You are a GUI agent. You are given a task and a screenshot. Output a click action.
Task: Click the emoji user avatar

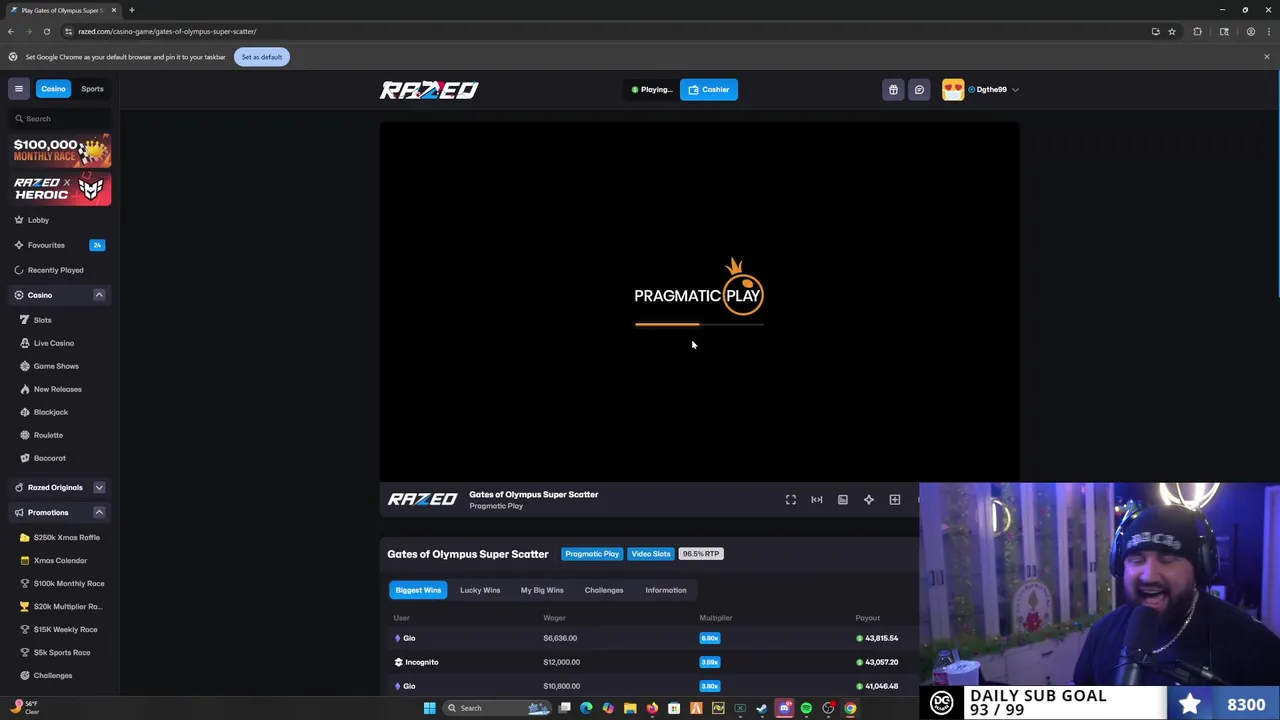coord(953,90)
